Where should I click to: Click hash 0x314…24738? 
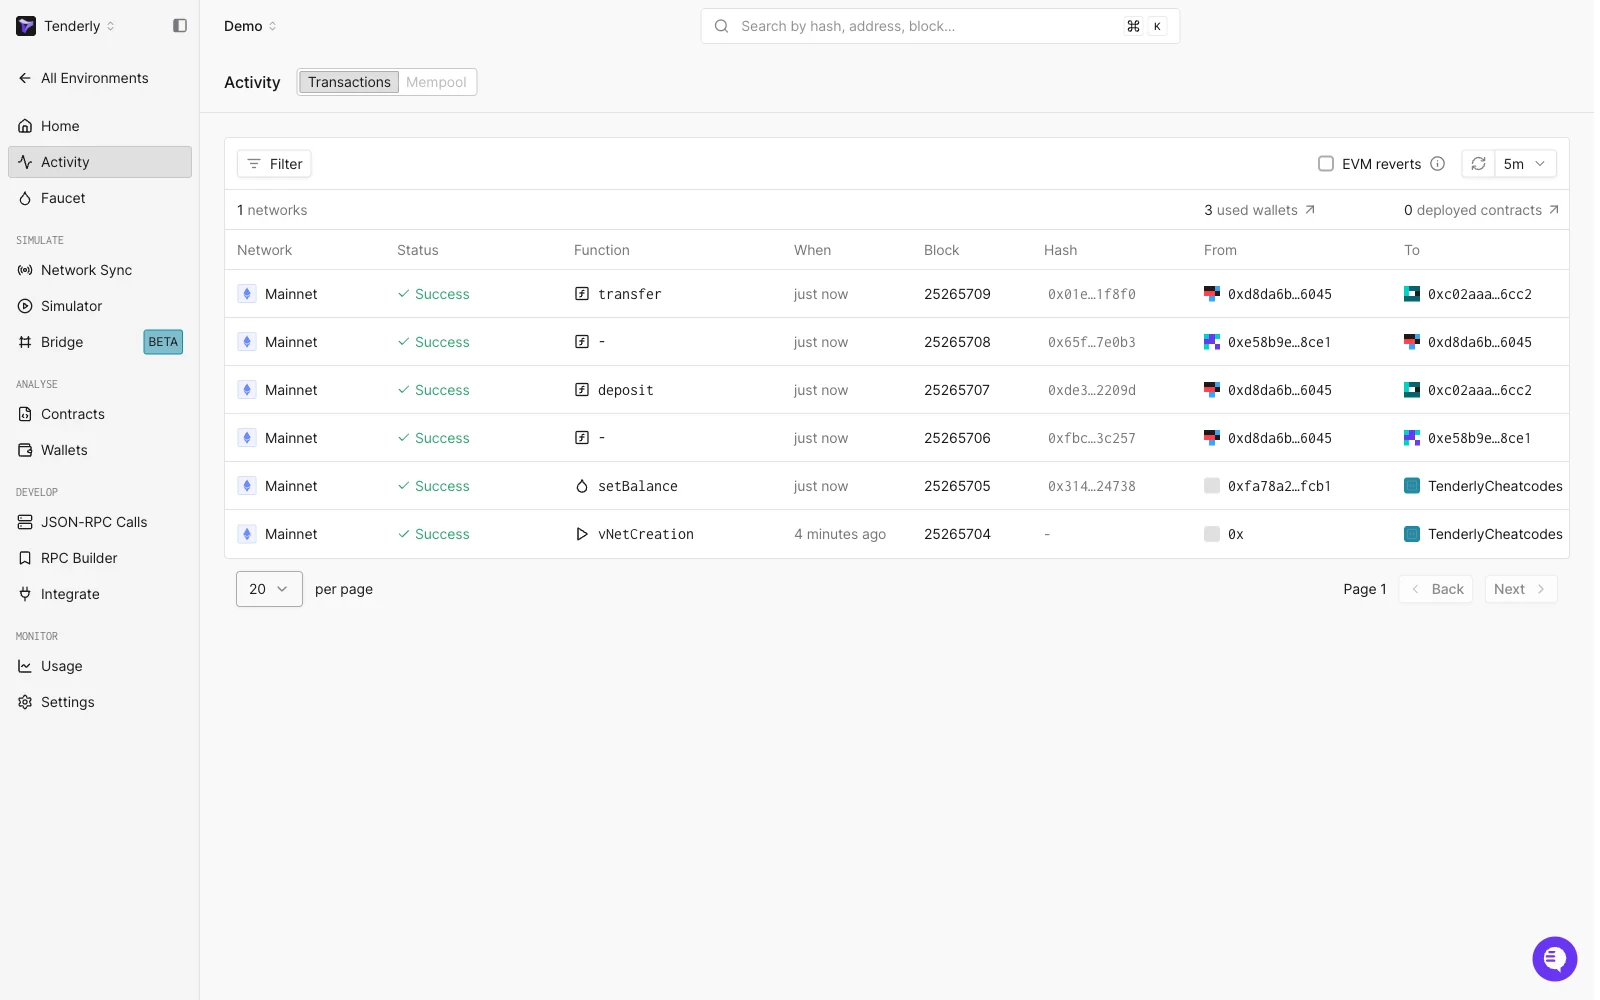coord(1092,486)
